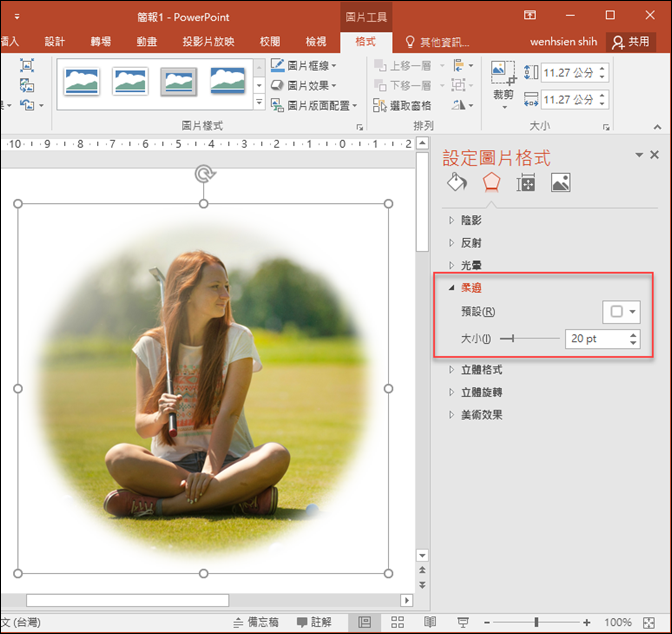Click Bring Forward (上移一層)

[x=402, y=66]
